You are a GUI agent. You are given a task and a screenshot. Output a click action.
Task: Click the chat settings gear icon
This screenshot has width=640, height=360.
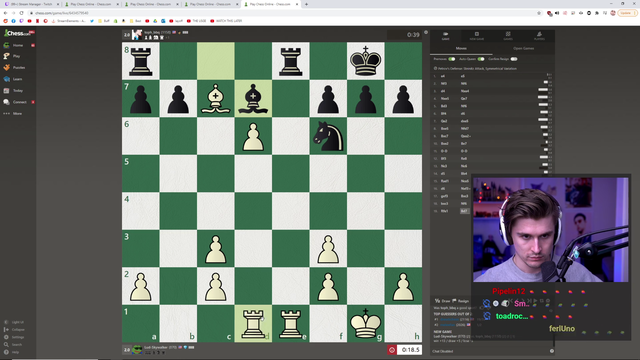click(x=552, y=351)
